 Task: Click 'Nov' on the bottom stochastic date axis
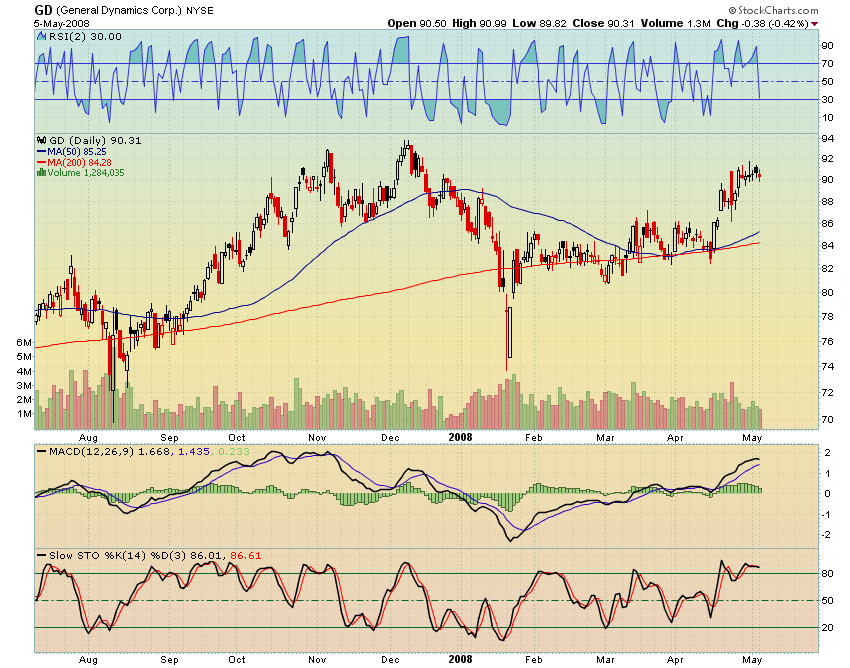317,659
